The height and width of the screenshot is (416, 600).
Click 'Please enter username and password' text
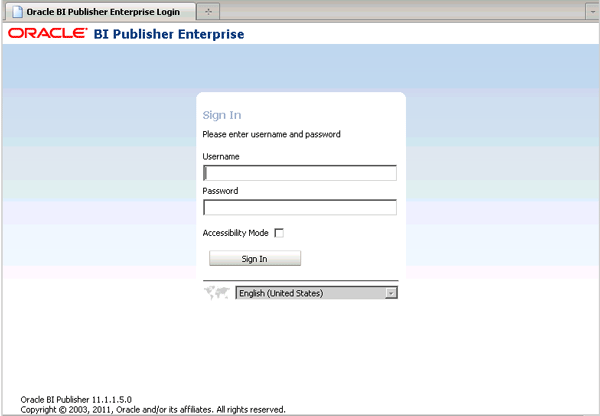[271, 134]
